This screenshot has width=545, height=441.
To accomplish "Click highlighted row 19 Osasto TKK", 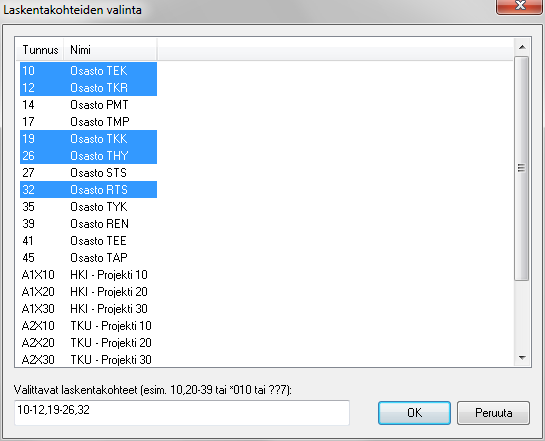I will pos(88,139).
